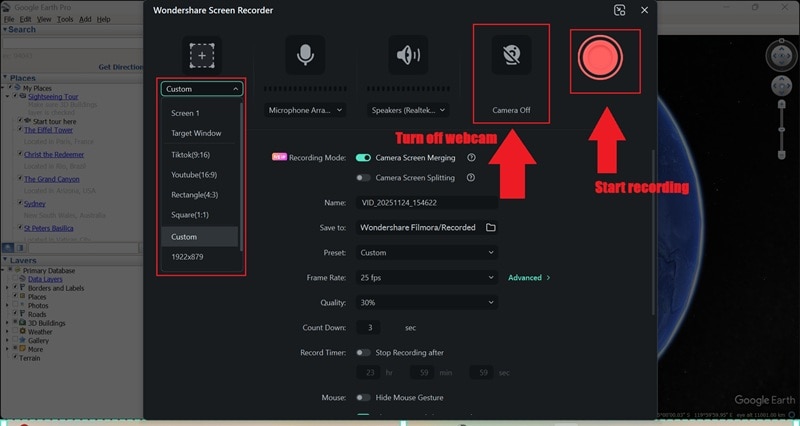Open the Advanced settings link
This screenshot has height=426, width=800.
(x=529, y=278)
